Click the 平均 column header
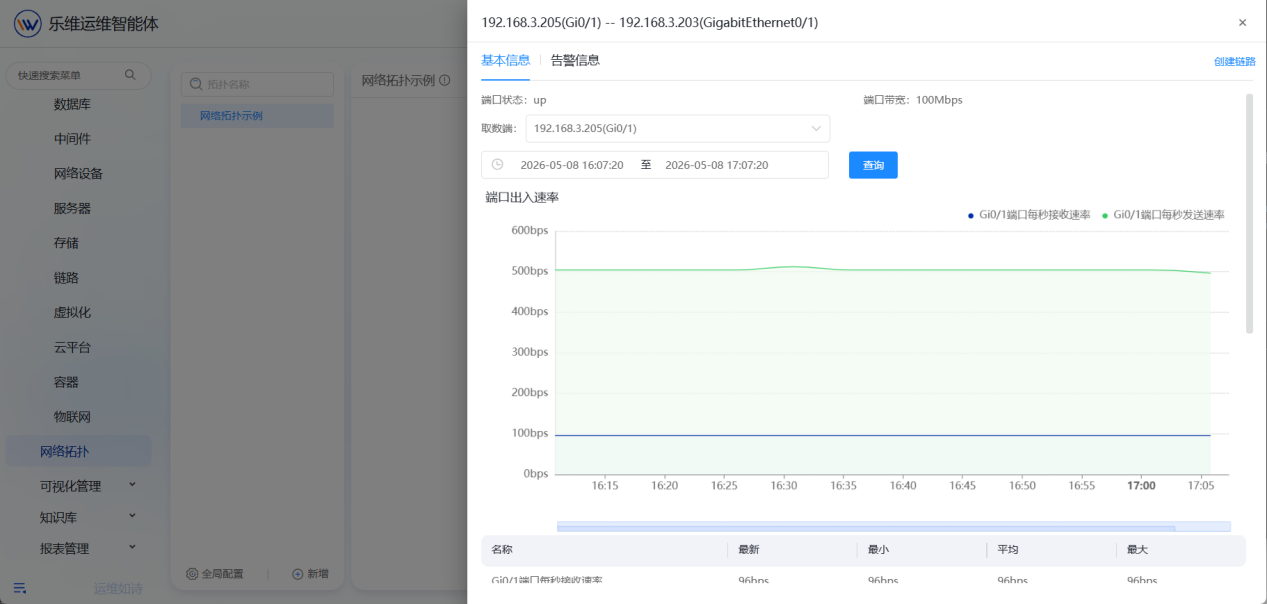 [1008, 550]
